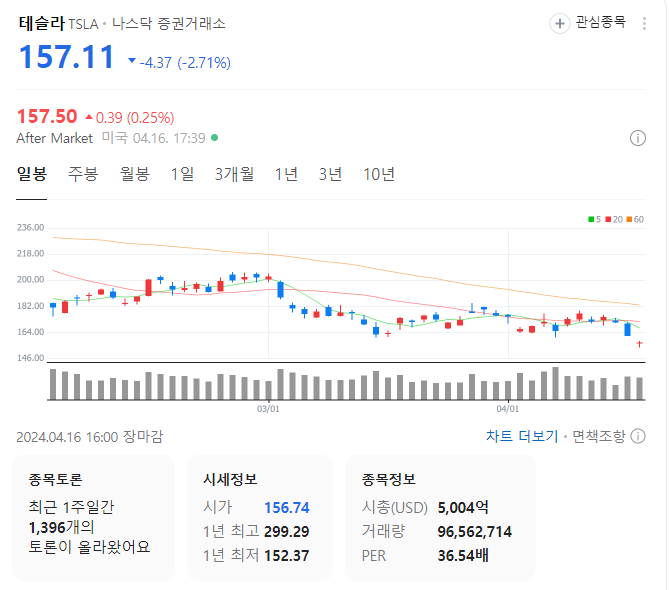This screenshot has width=669, height=590.
Task: Click the green live status dot
Action: 215,138
